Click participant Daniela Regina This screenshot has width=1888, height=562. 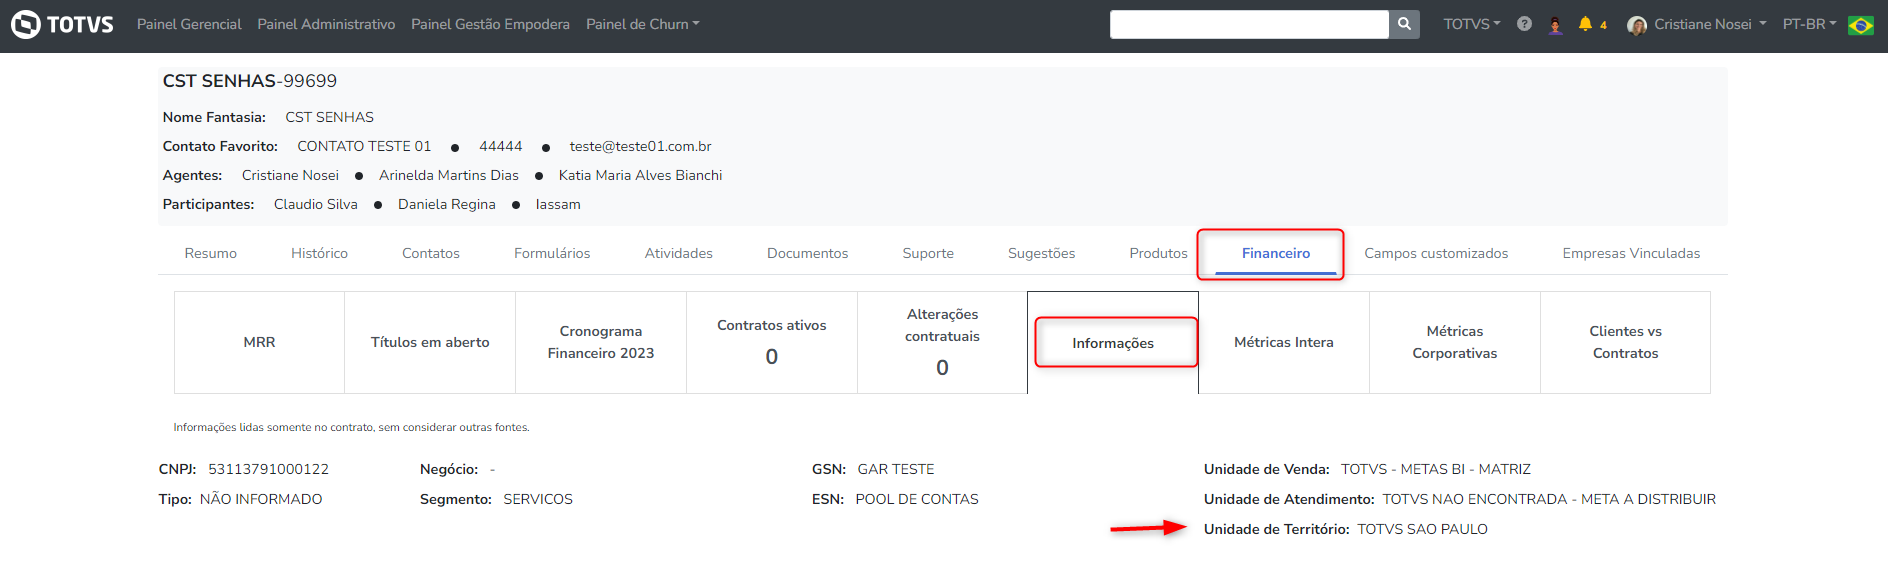tap(447, 204)
